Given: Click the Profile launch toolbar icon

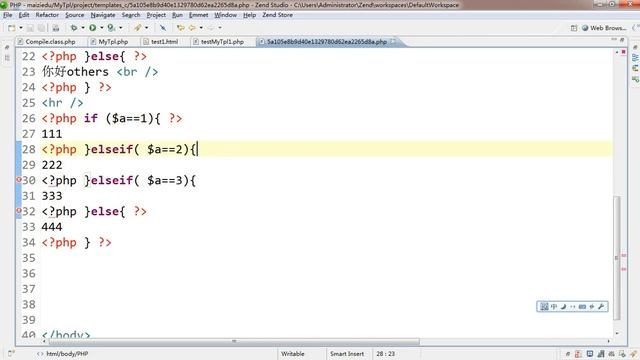Looking at the screenshot, I should (x=111, y=28).
